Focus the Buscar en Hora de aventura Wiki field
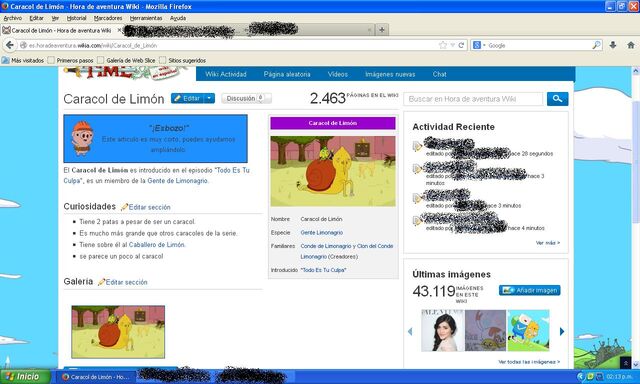This screenshot has height=384, width=640. (x=473, y=99)
